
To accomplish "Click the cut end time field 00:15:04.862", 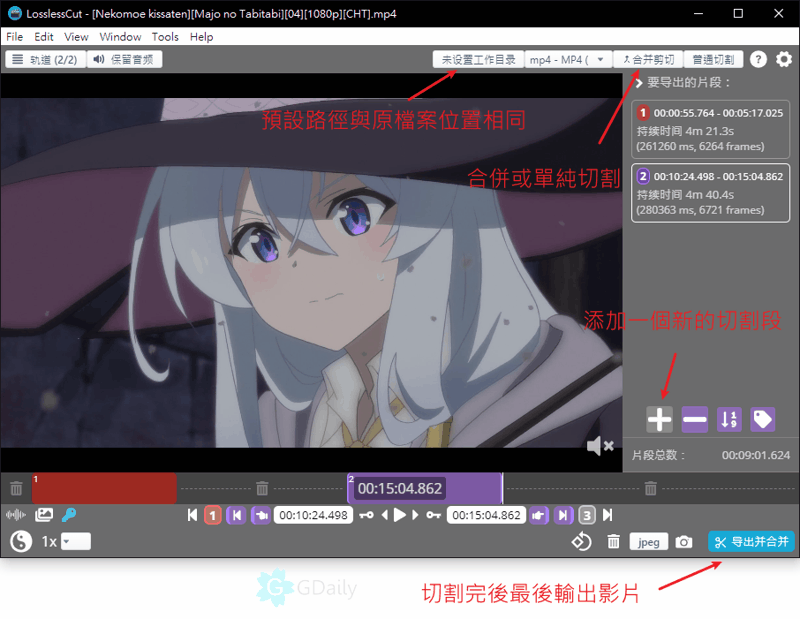I will point(486,515).
